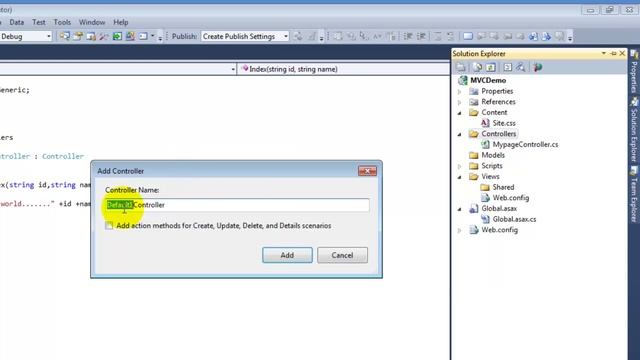The height and width of the screenshot is (360, 640).
Task: Click the Uncomment Selection toolbar icon
Action: (451, 36)
